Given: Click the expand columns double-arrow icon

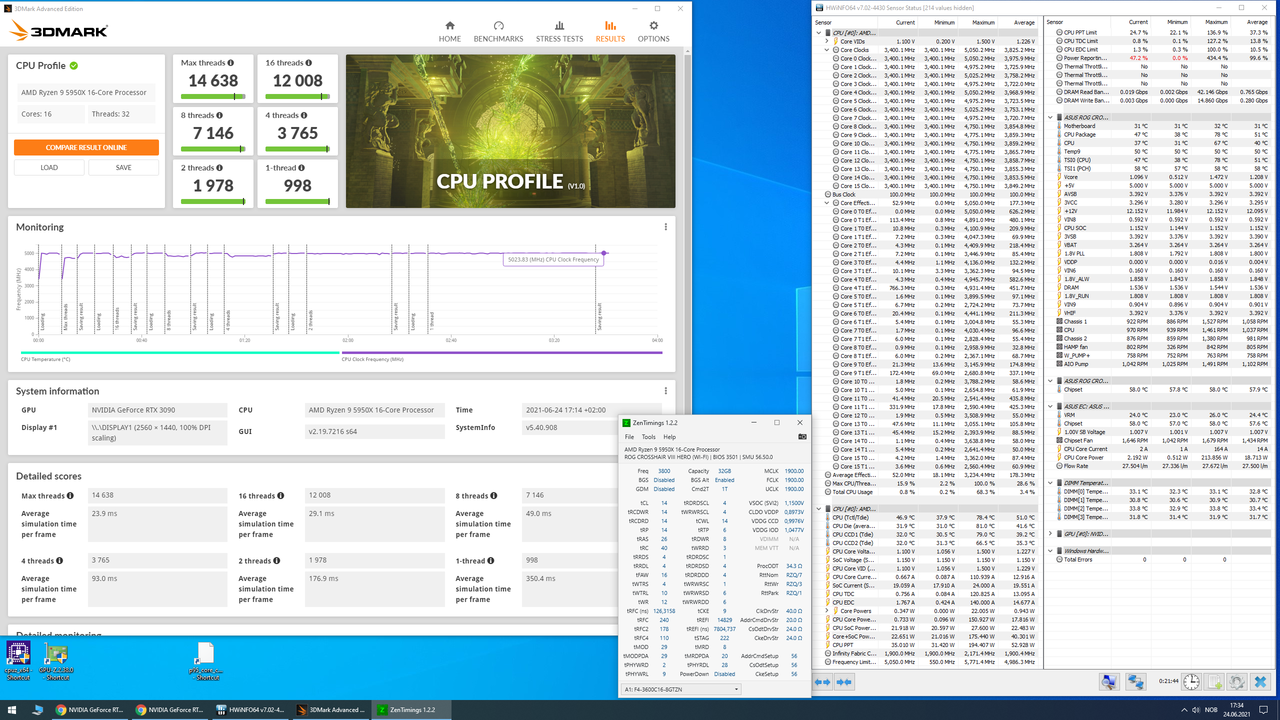Looking at the screenshot, I should pyautogui.click(x=822, y=682).
